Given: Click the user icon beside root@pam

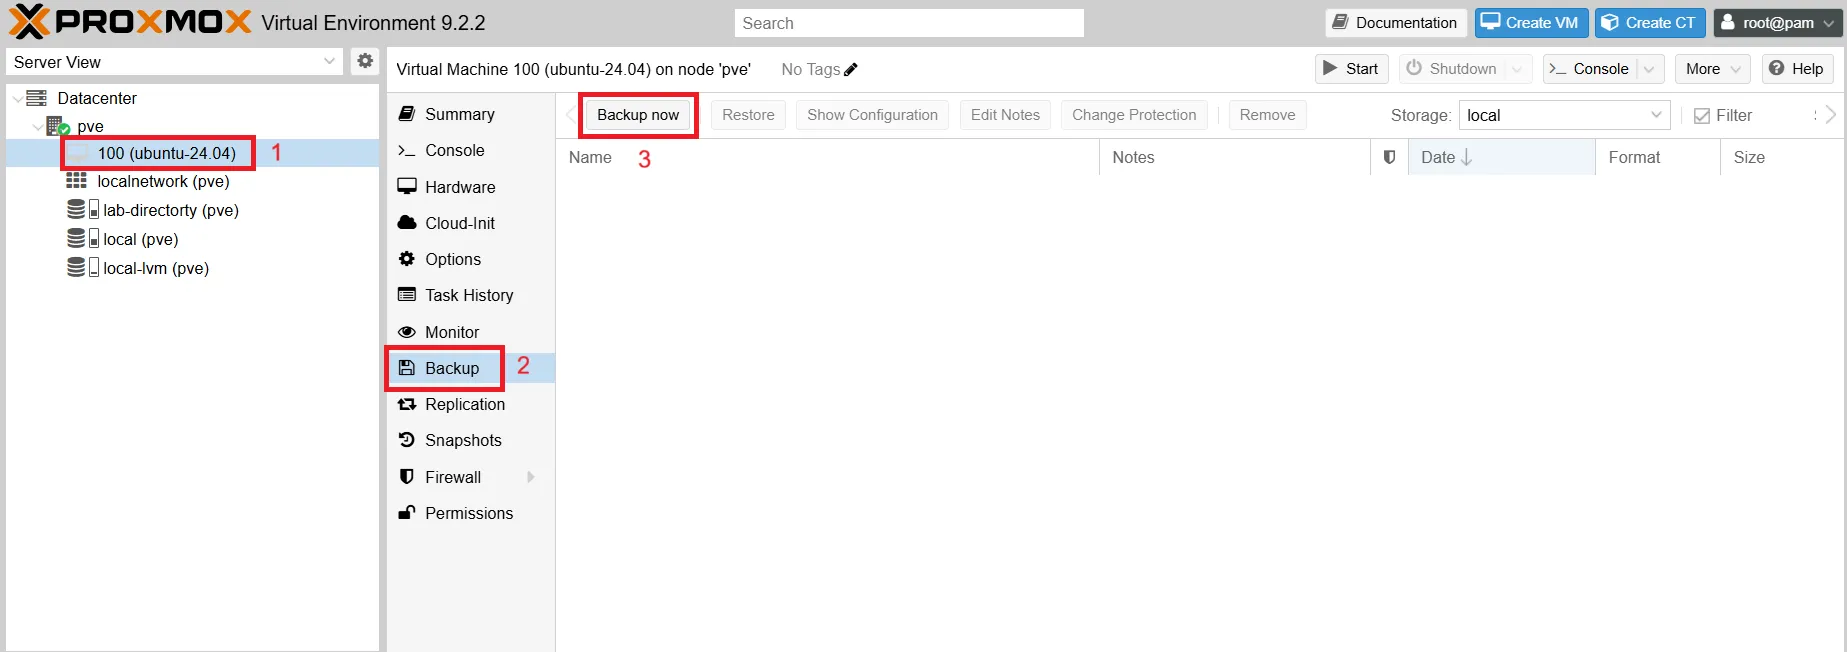Looking at the screenshot, I should click(1727, 22).
